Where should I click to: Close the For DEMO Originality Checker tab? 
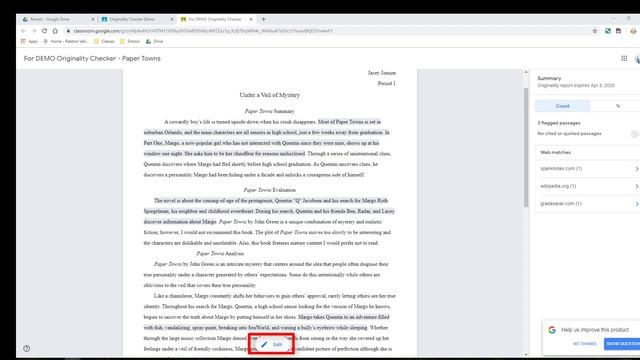coord(251,19)
